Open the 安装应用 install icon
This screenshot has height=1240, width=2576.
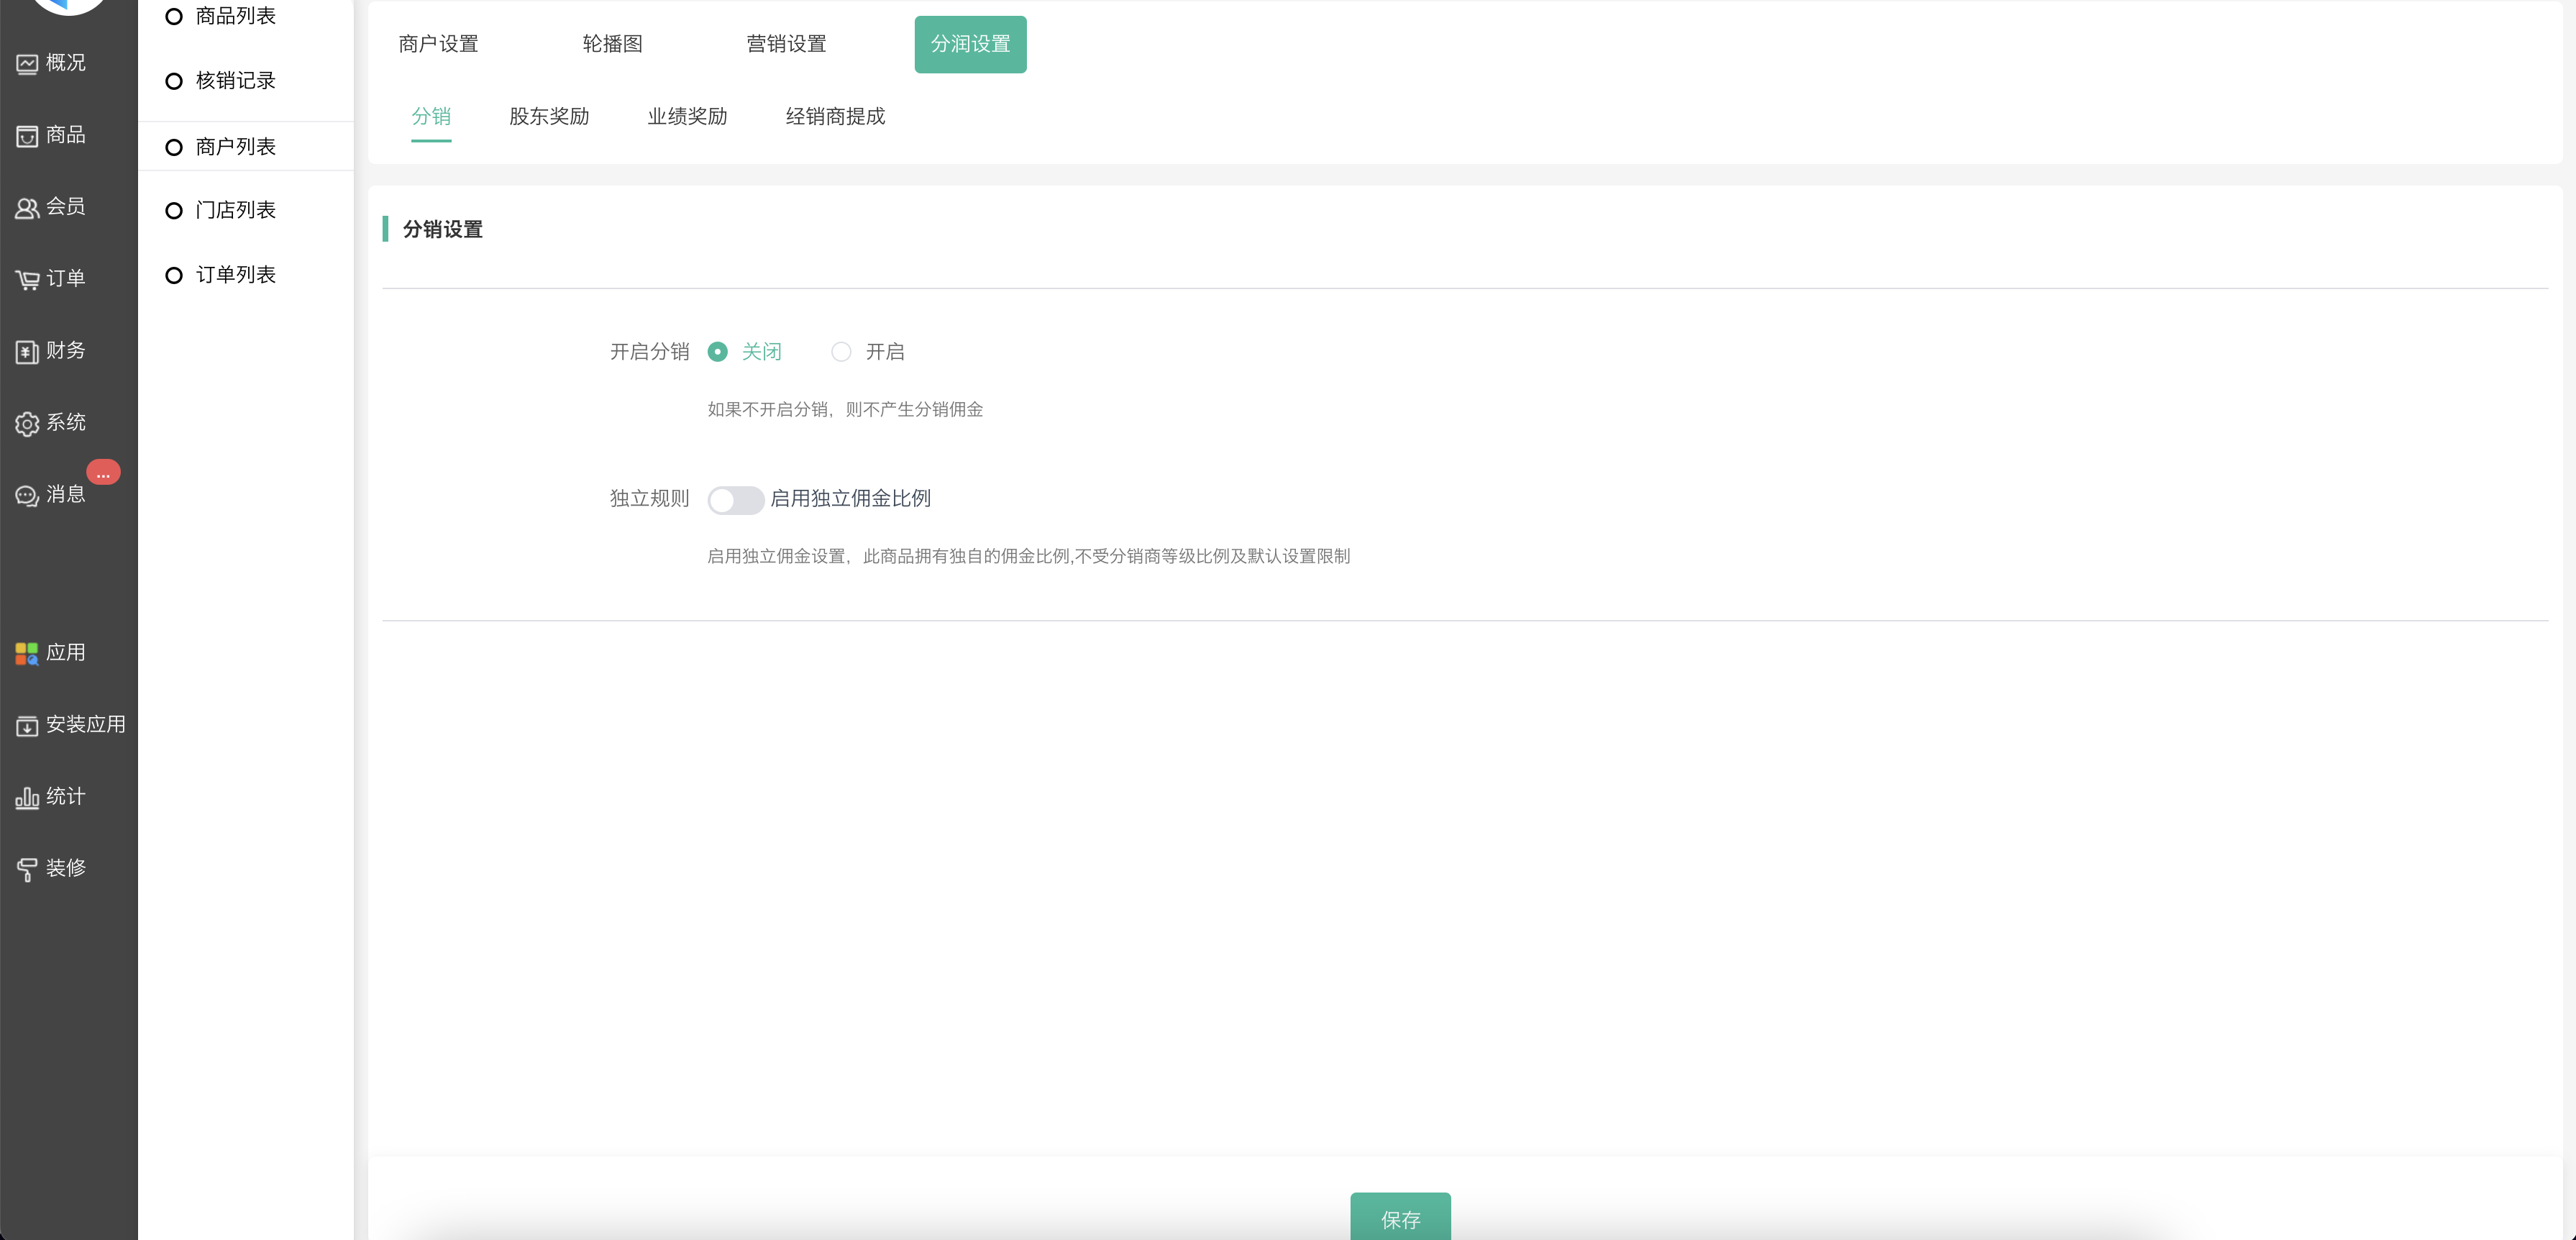tap(27, 726)
